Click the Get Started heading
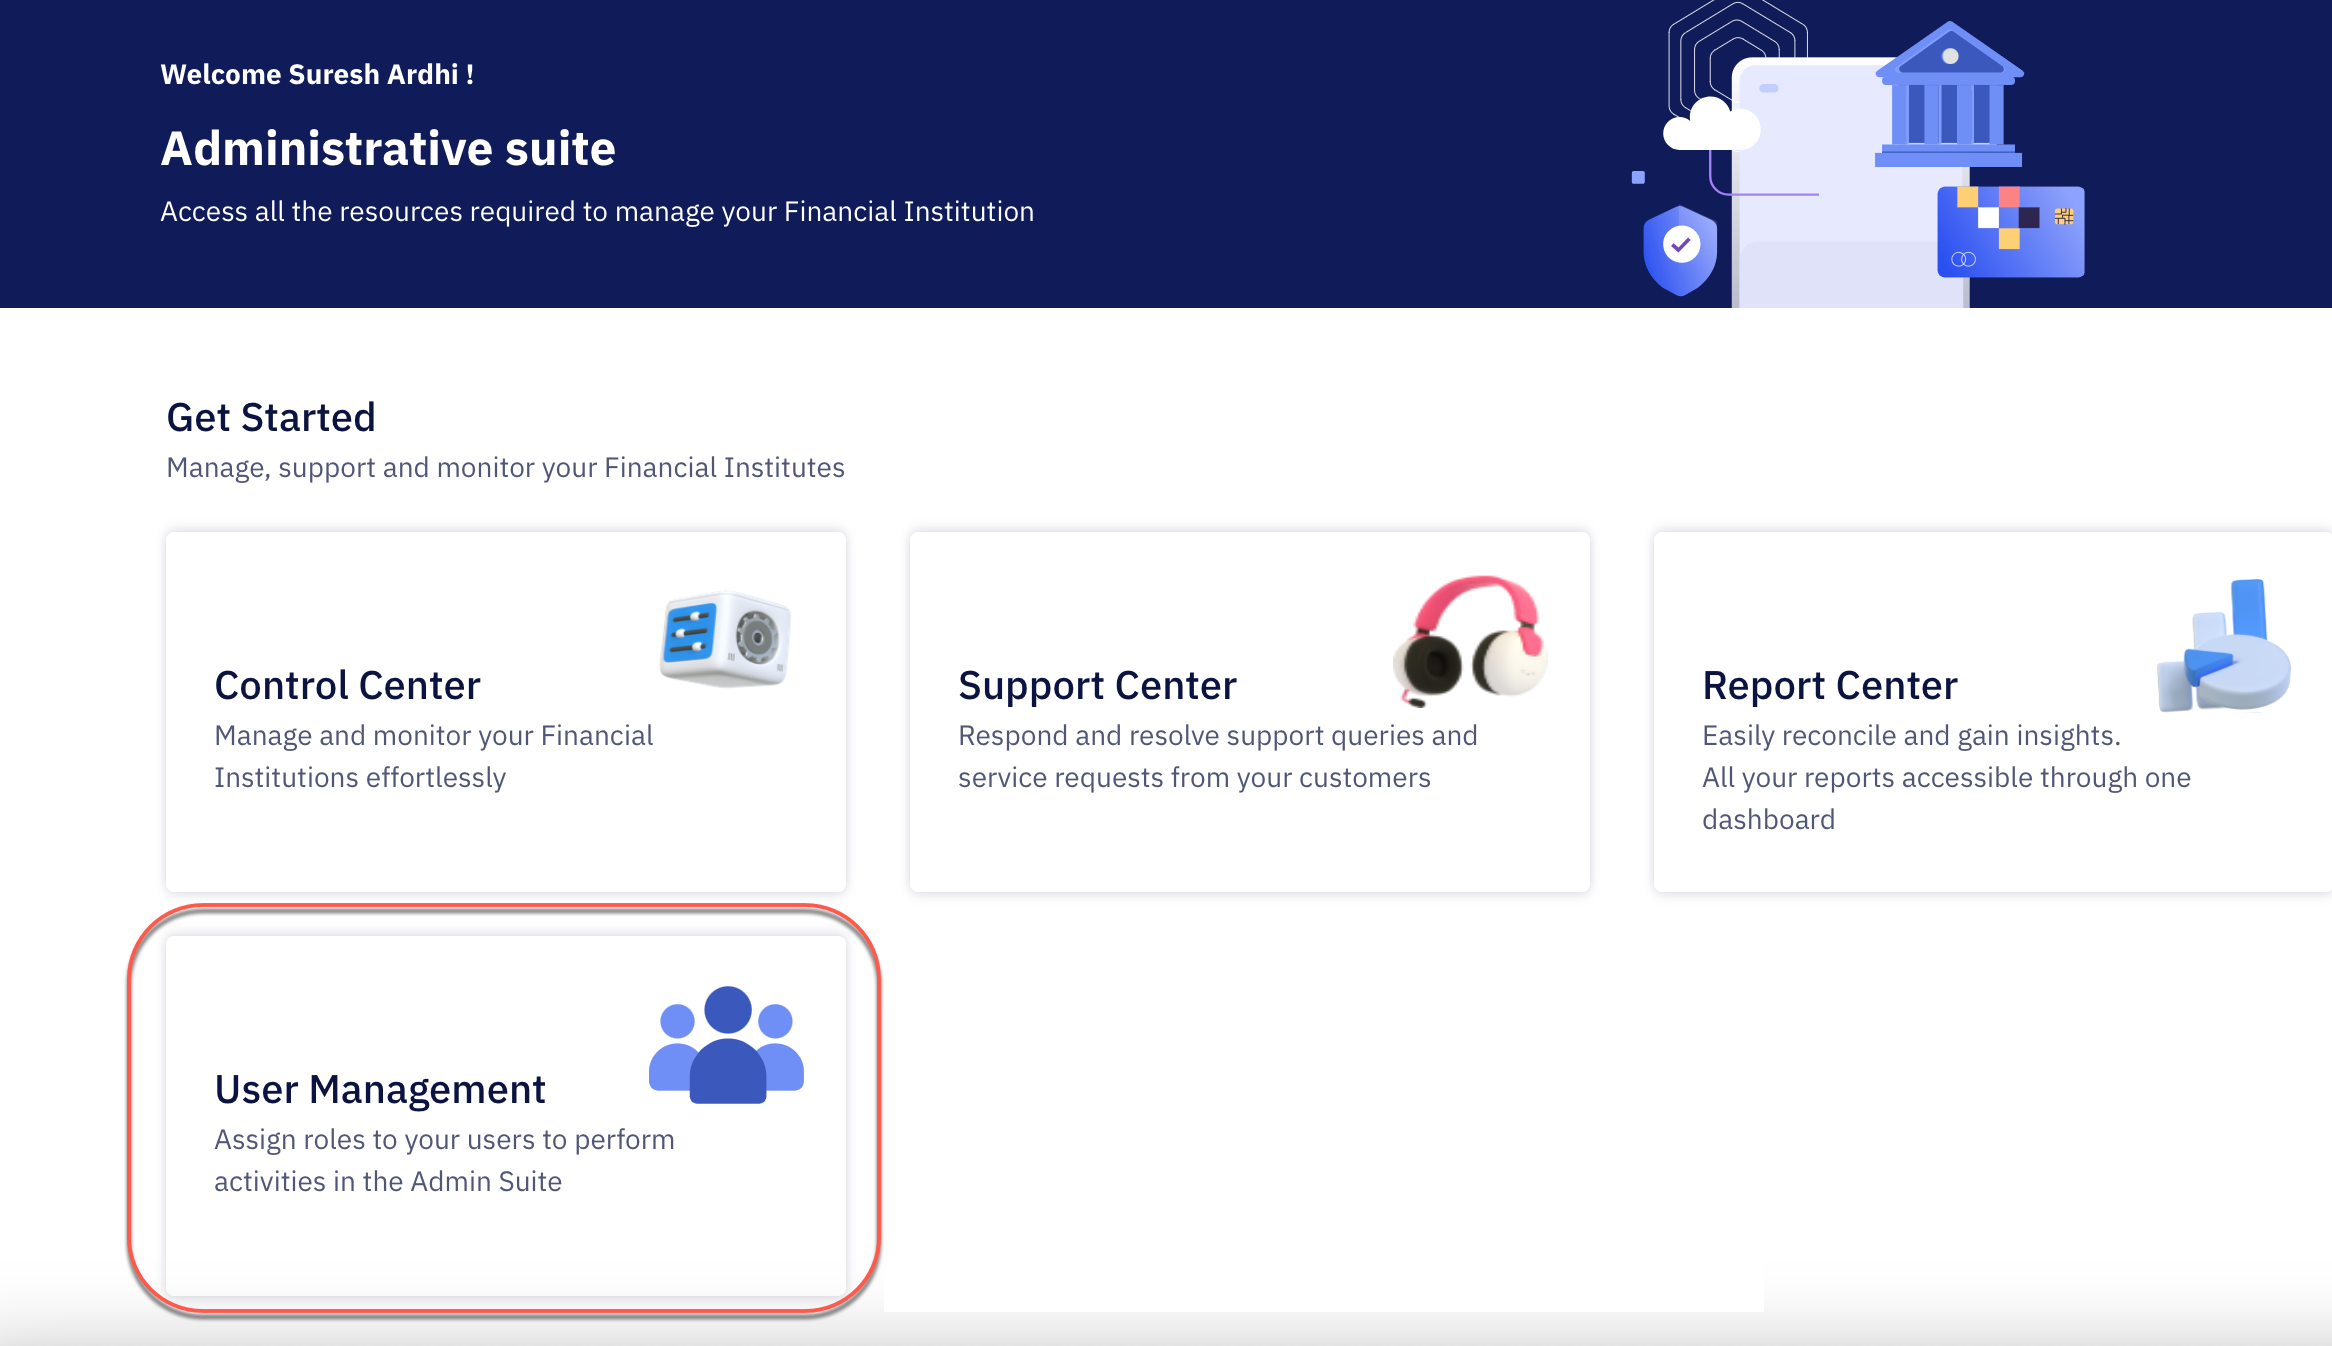Image resolution: width=2332 pixels, height=1346 pixels. 271,417
